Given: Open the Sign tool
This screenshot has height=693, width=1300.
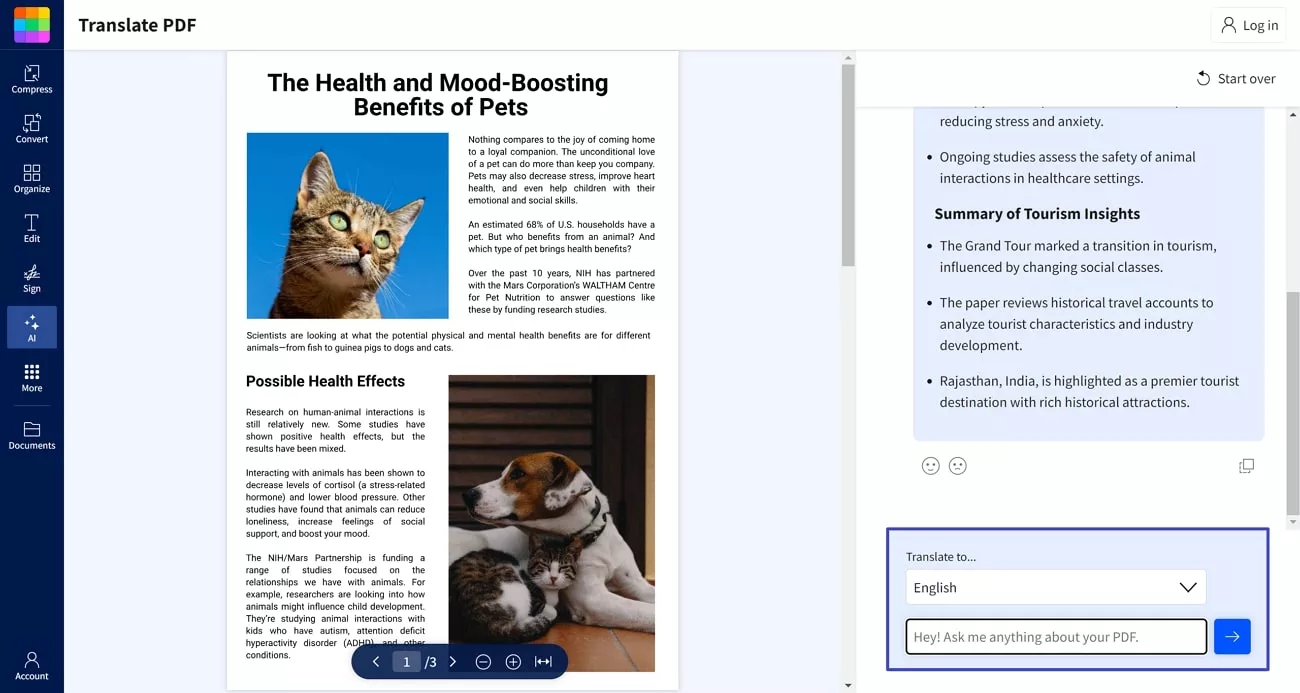Looking at the screenshot, I should (32, 278).
